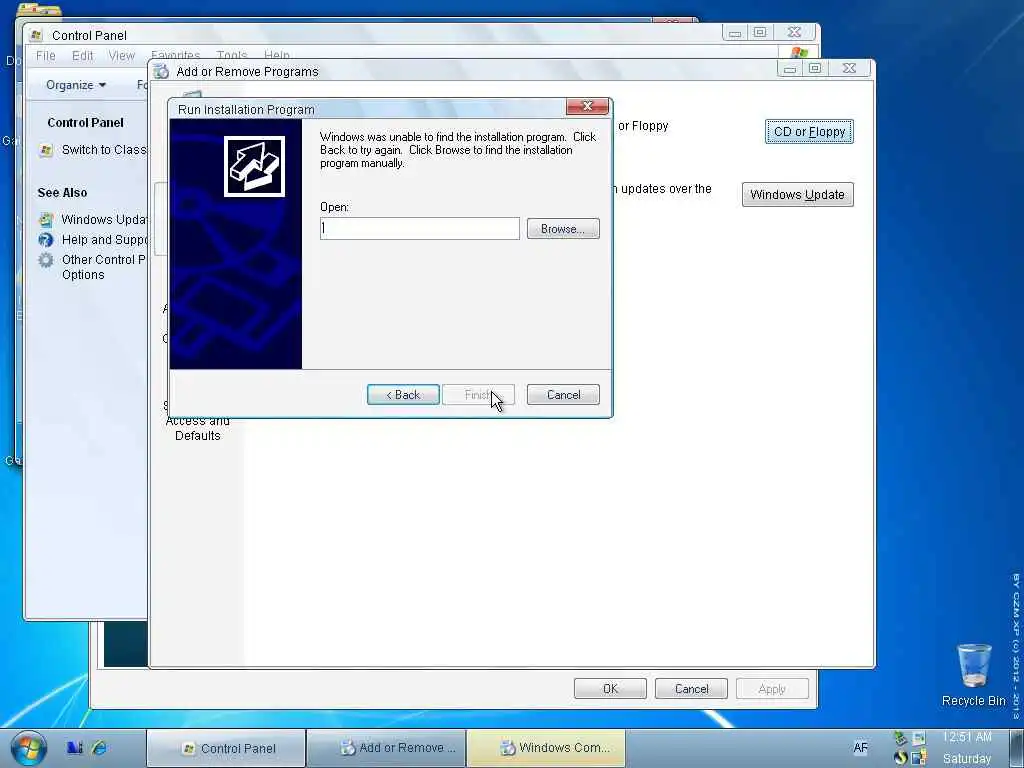Open the Help menu in Control Panel
Screen dimensions: 1024x768
click(277, 56)
